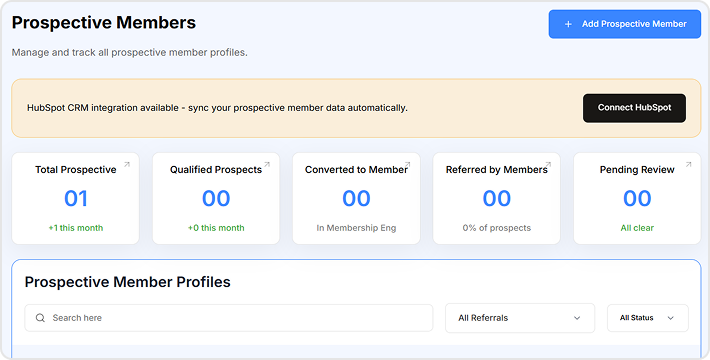Select the Total Prospective stat card
The width and height of the screenshot is (710, 360).
76,198
